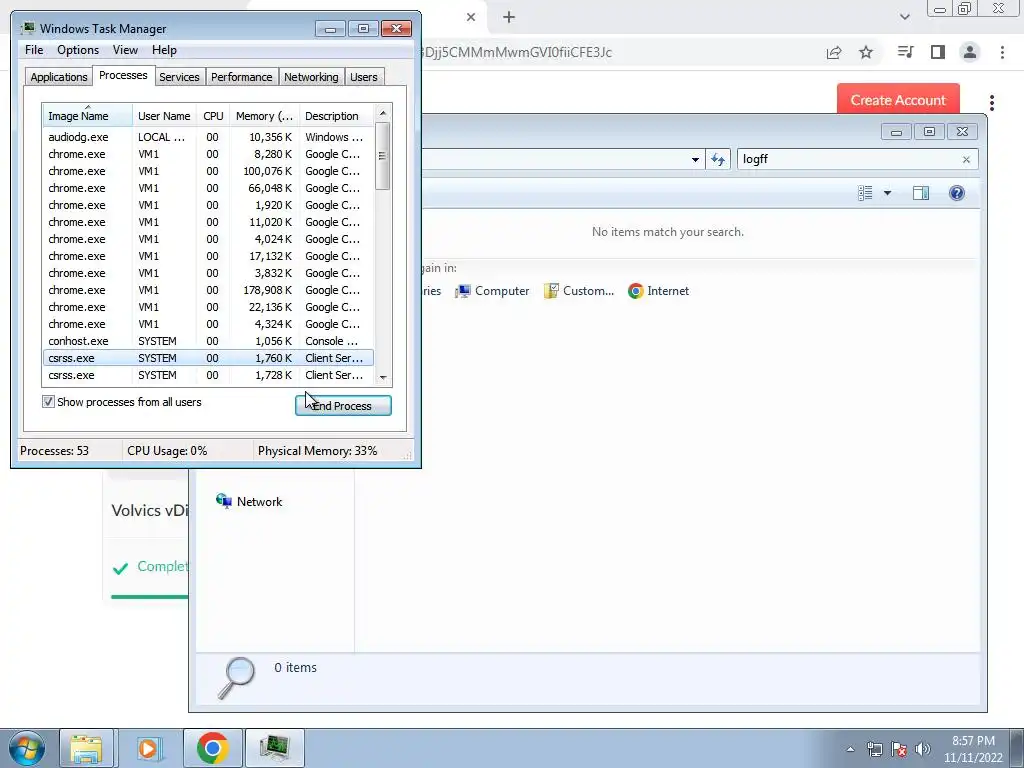Select chrome.exe row using 178,908 K

point(208,290)
